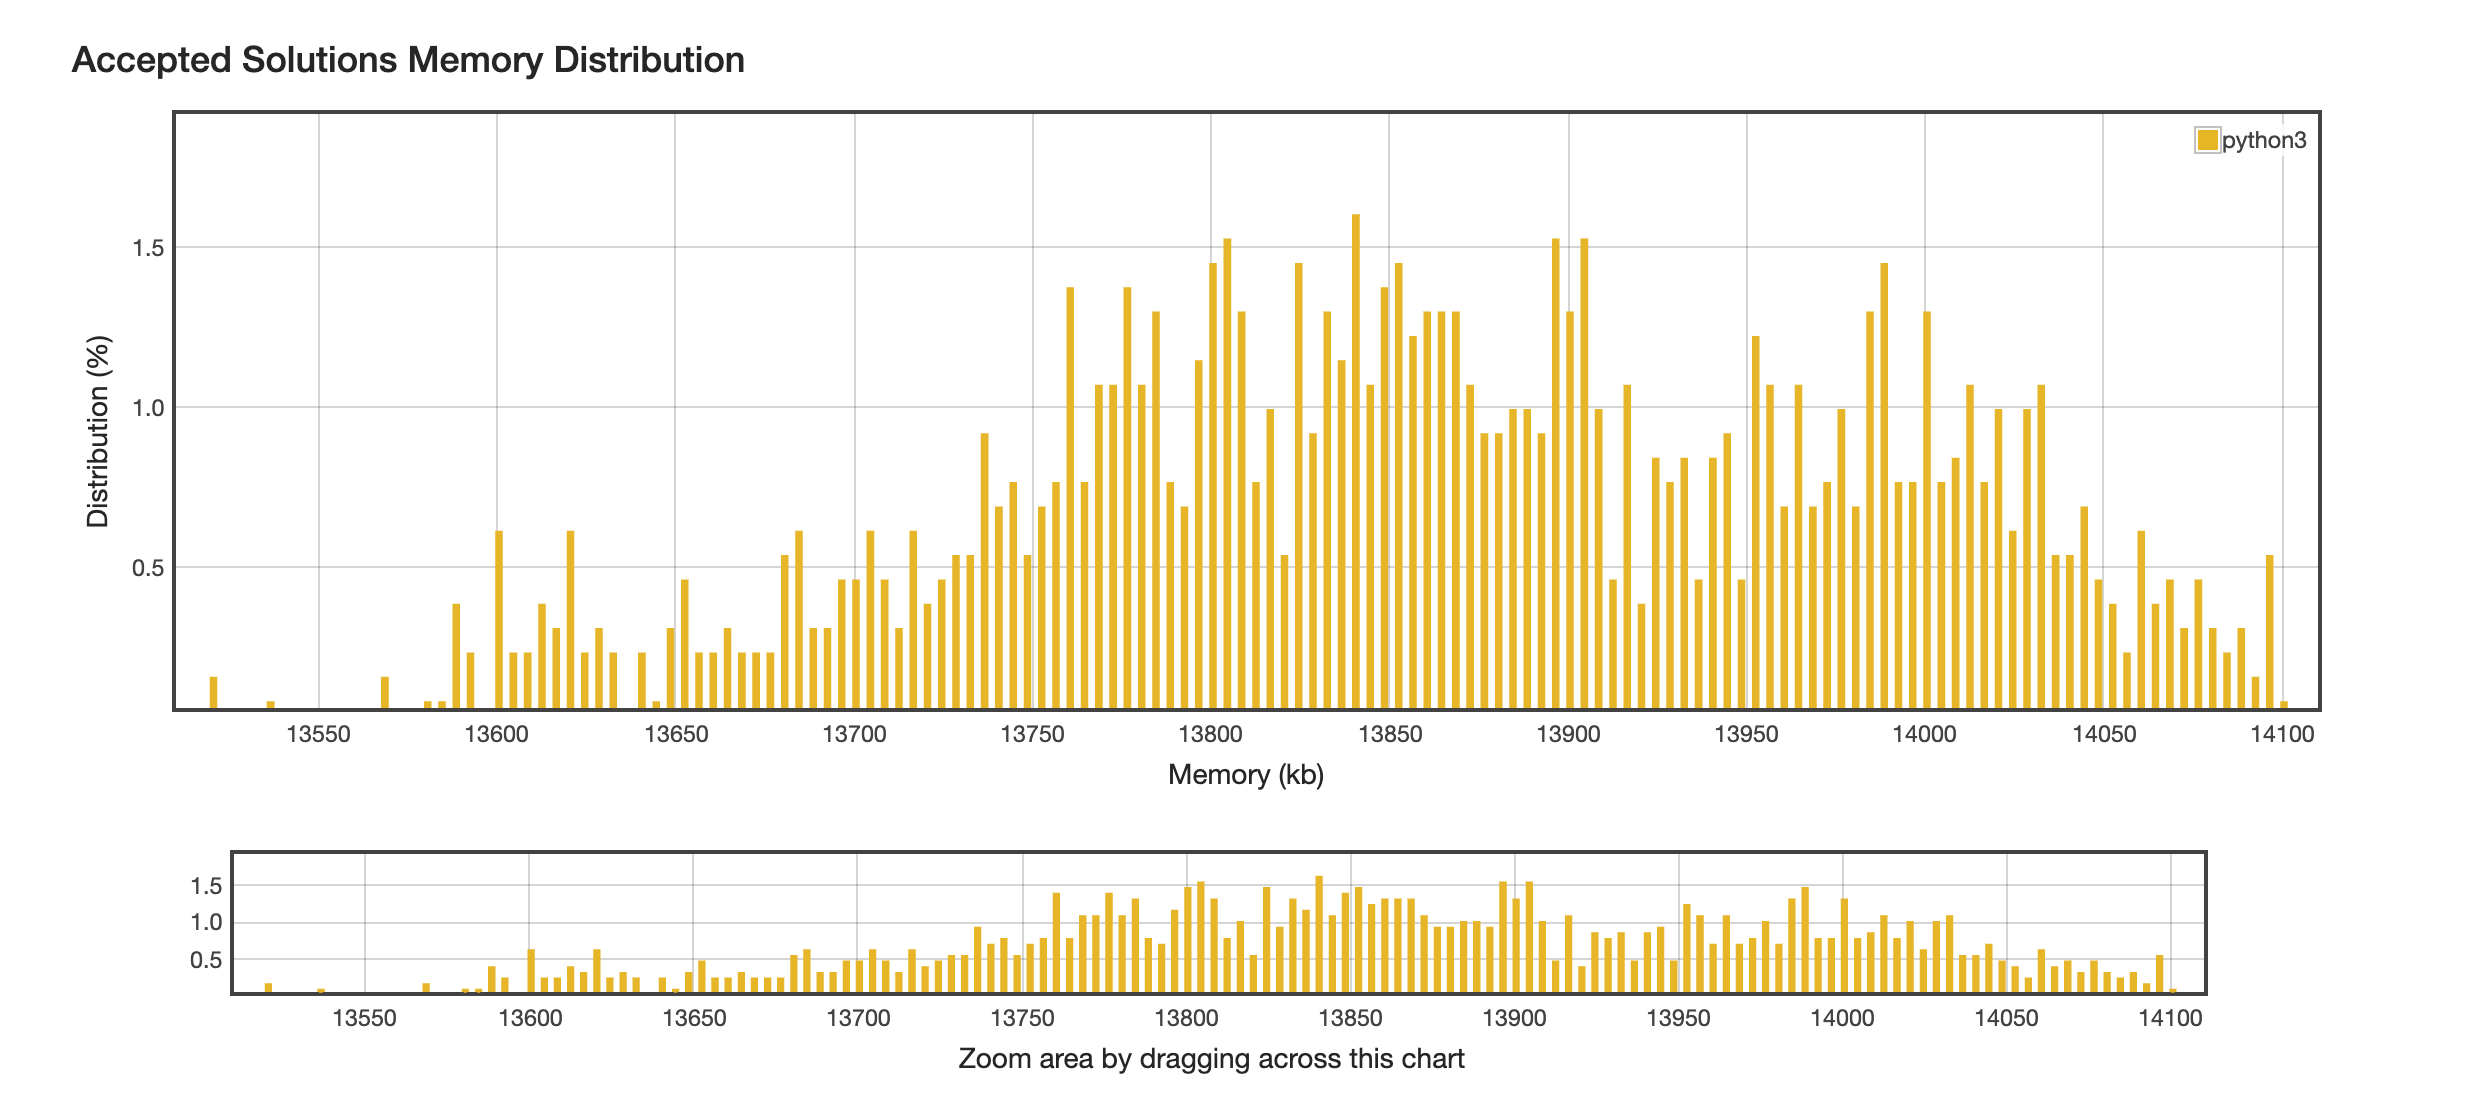Click the 0.5 y-axis label of main chart
The height and width of the screenshot is (1102, 2486).
[148, 568]
